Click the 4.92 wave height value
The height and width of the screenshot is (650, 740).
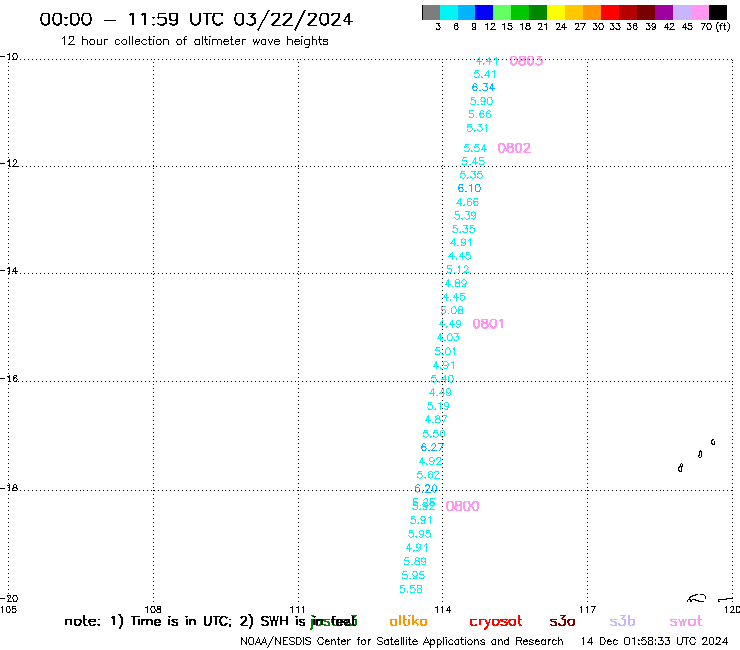[x=430, y=461]
